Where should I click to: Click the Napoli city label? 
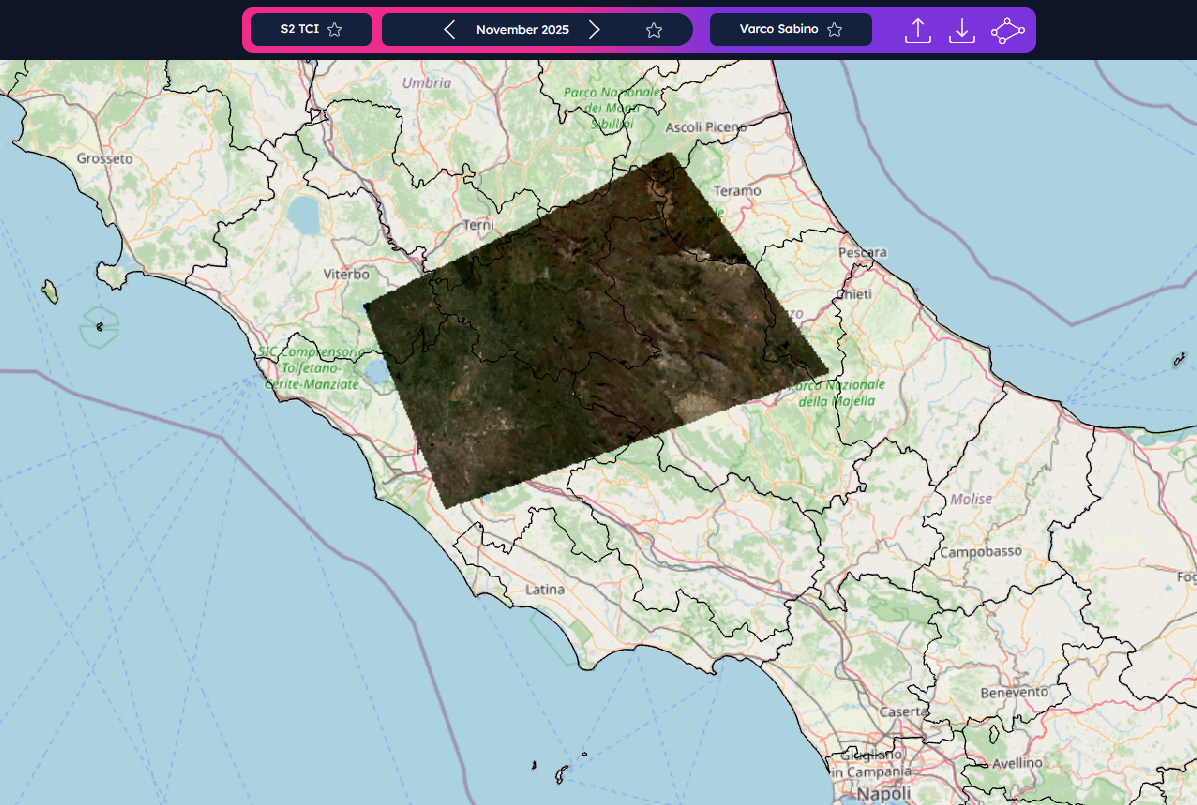[x=856, y=794]
